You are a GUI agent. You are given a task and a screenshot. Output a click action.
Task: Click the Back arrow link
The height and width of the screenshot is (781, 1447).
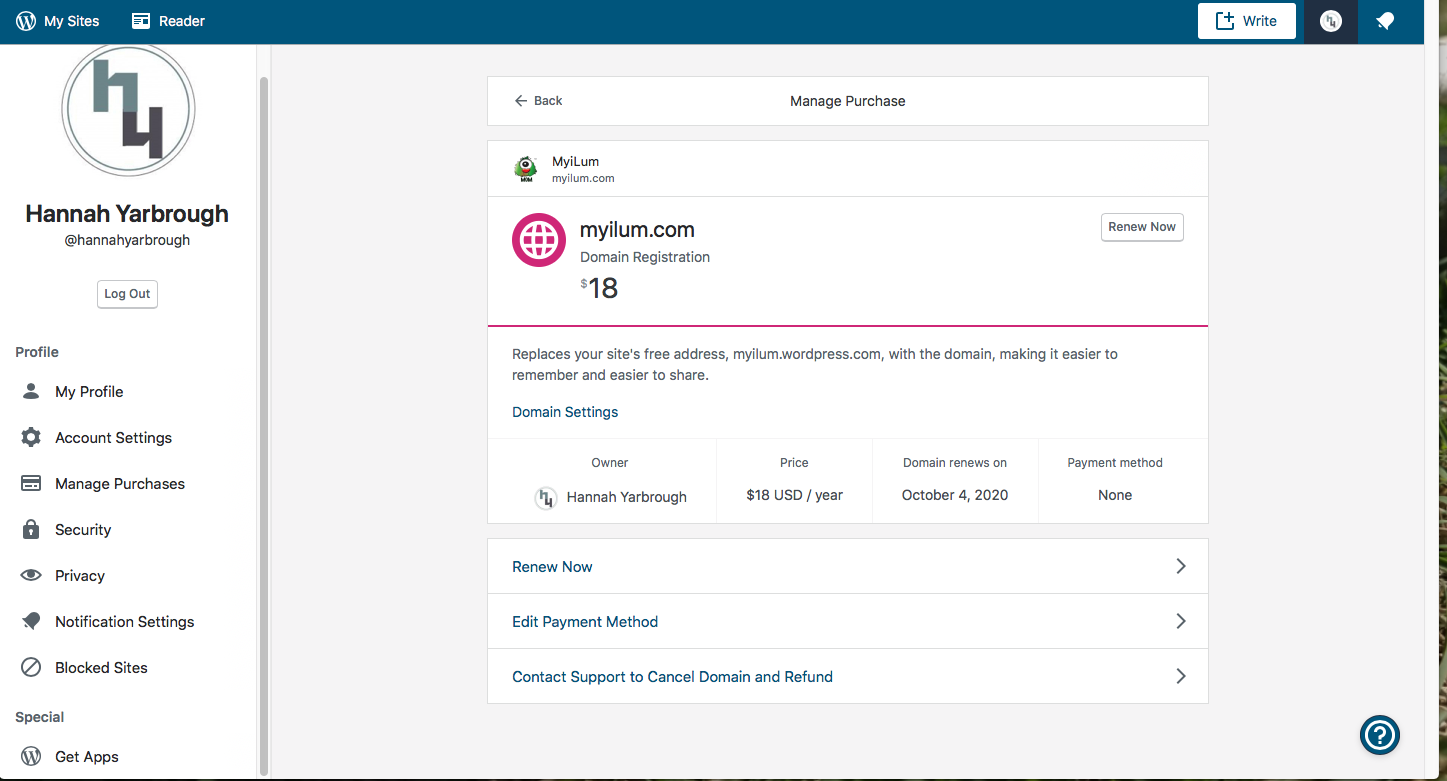[x=538, y=100]
